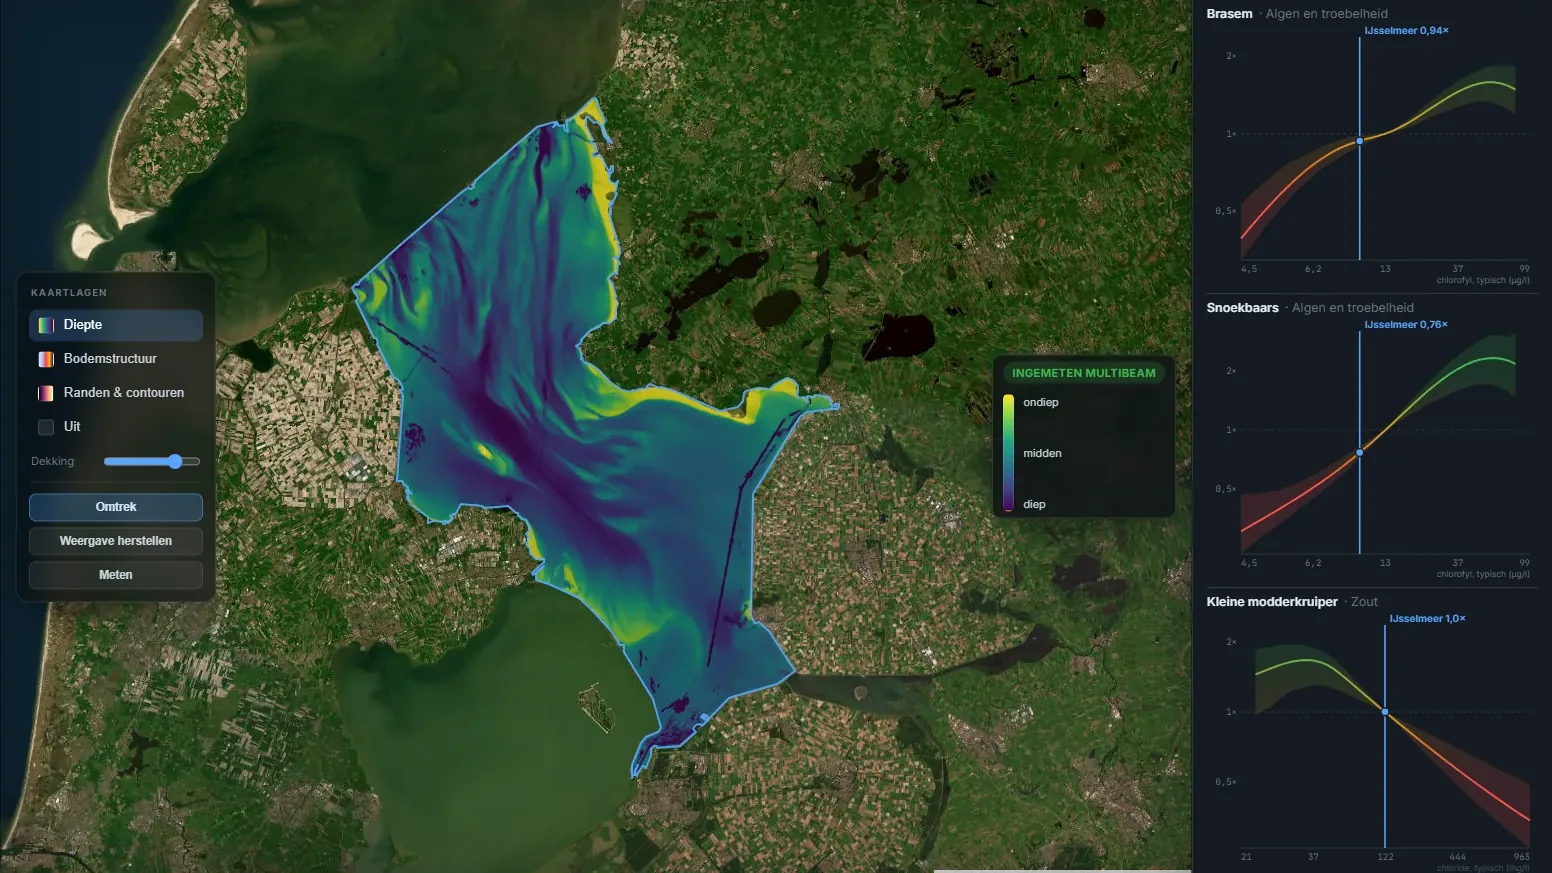Click the 'IJsselmeer 0,76×' marker label

1406,325
